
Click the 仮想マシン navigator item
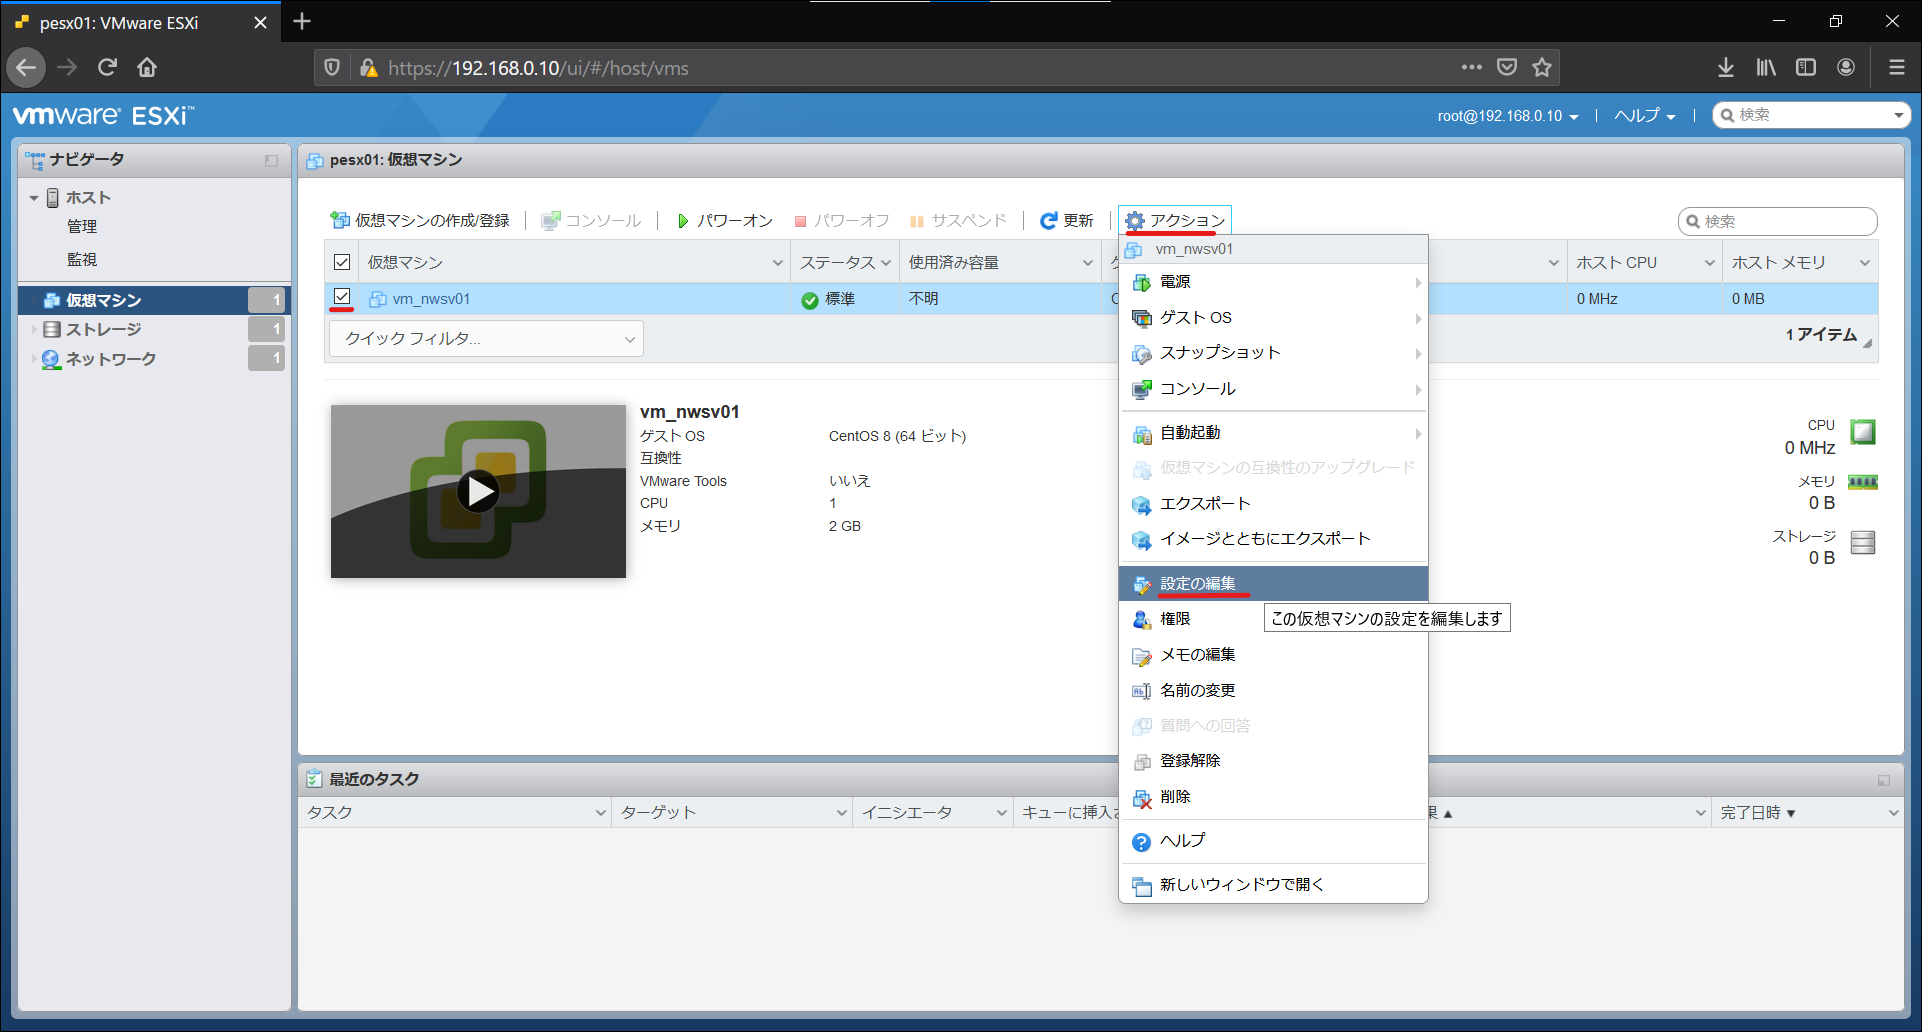[154, 300]
